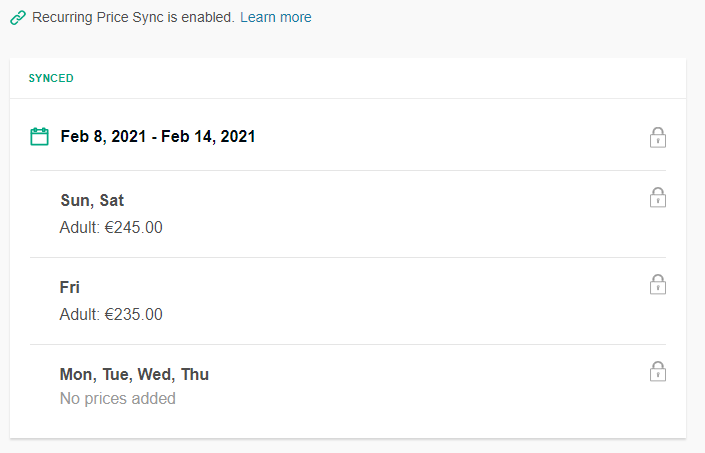
Task: Select the SYNCED section tab
Action: 51,78
